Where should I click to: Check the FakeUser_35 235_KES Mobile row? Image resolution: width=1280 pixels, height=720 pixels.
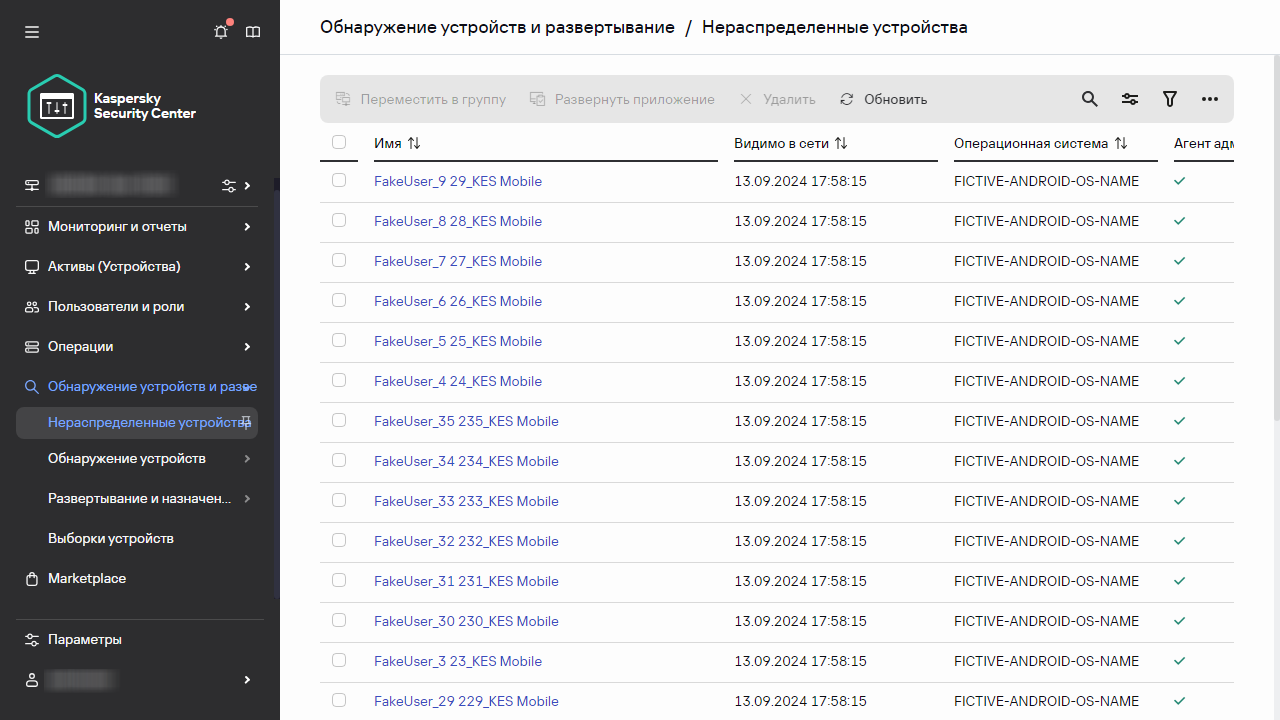339,420
